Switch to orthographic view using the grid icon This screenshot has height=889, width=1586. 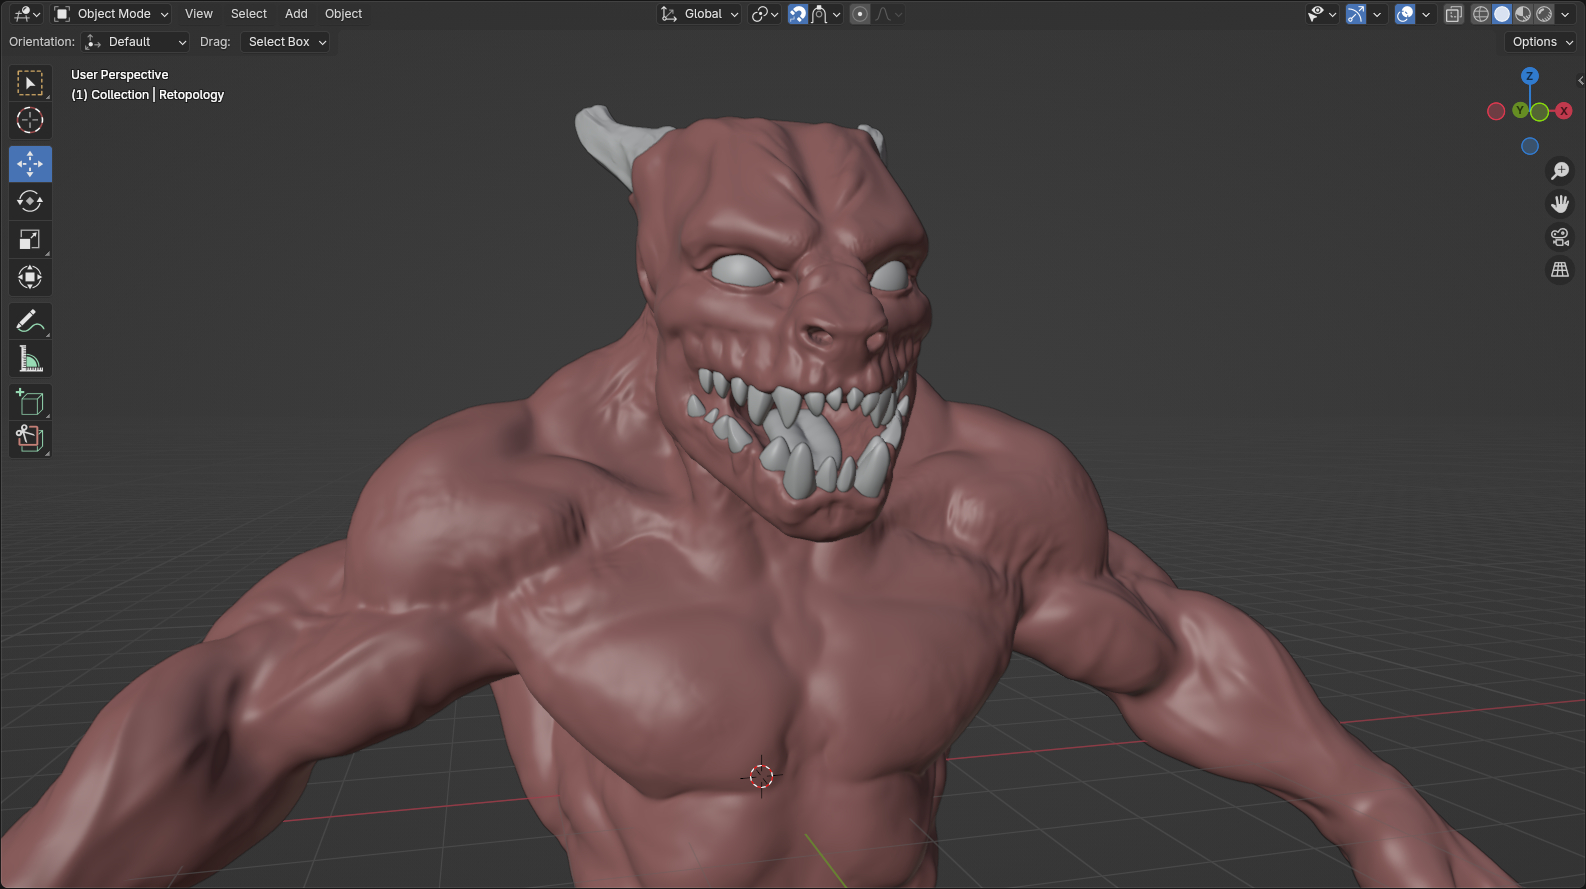point(1559,270)
